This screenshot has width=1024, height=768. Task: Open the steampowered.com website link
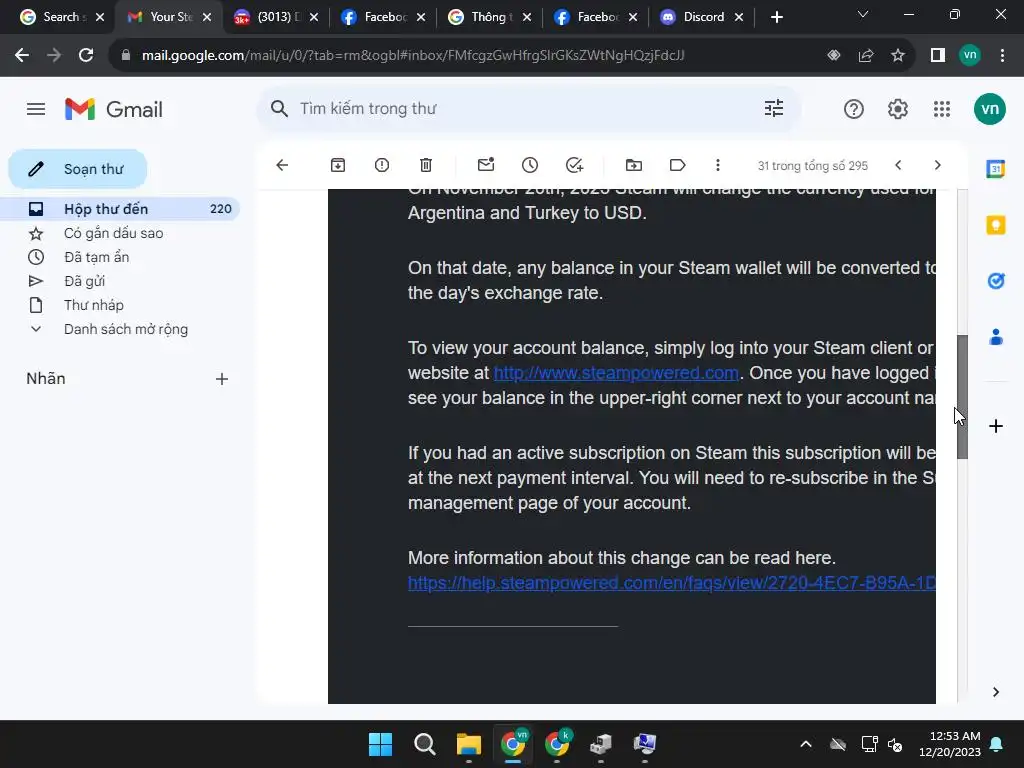[x=616, y=373]
